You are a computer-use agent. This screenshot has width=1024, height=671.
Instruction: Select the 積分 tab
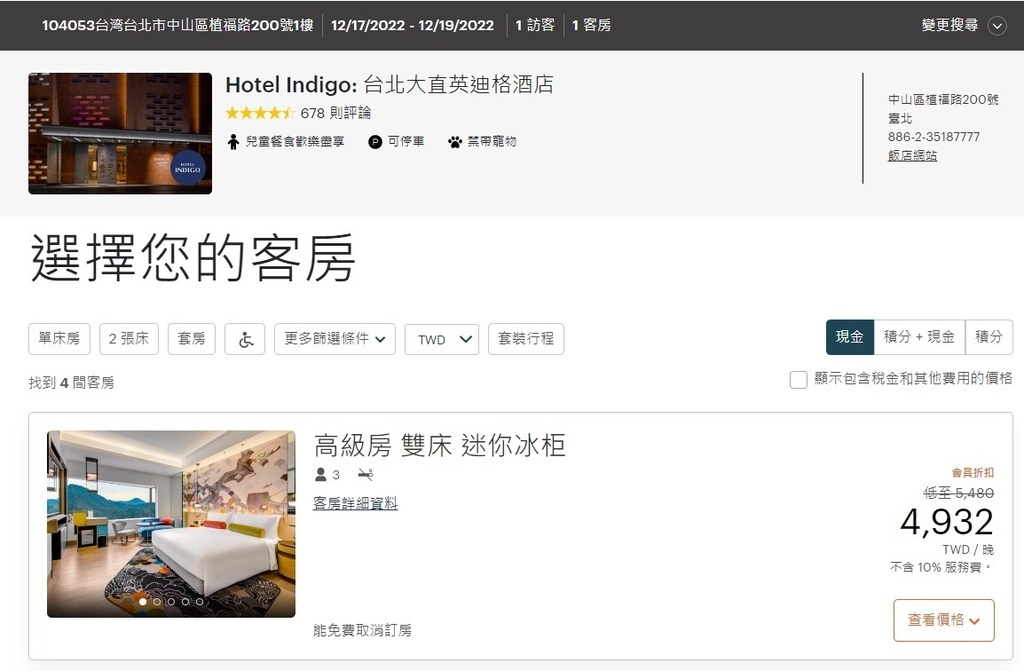(x=989, y=337)
